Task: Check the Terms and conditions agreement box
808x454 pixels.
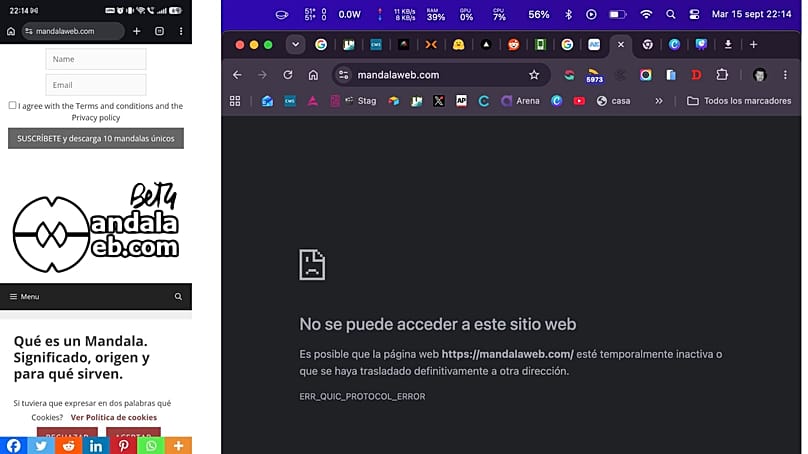Action: click(12, 105)
